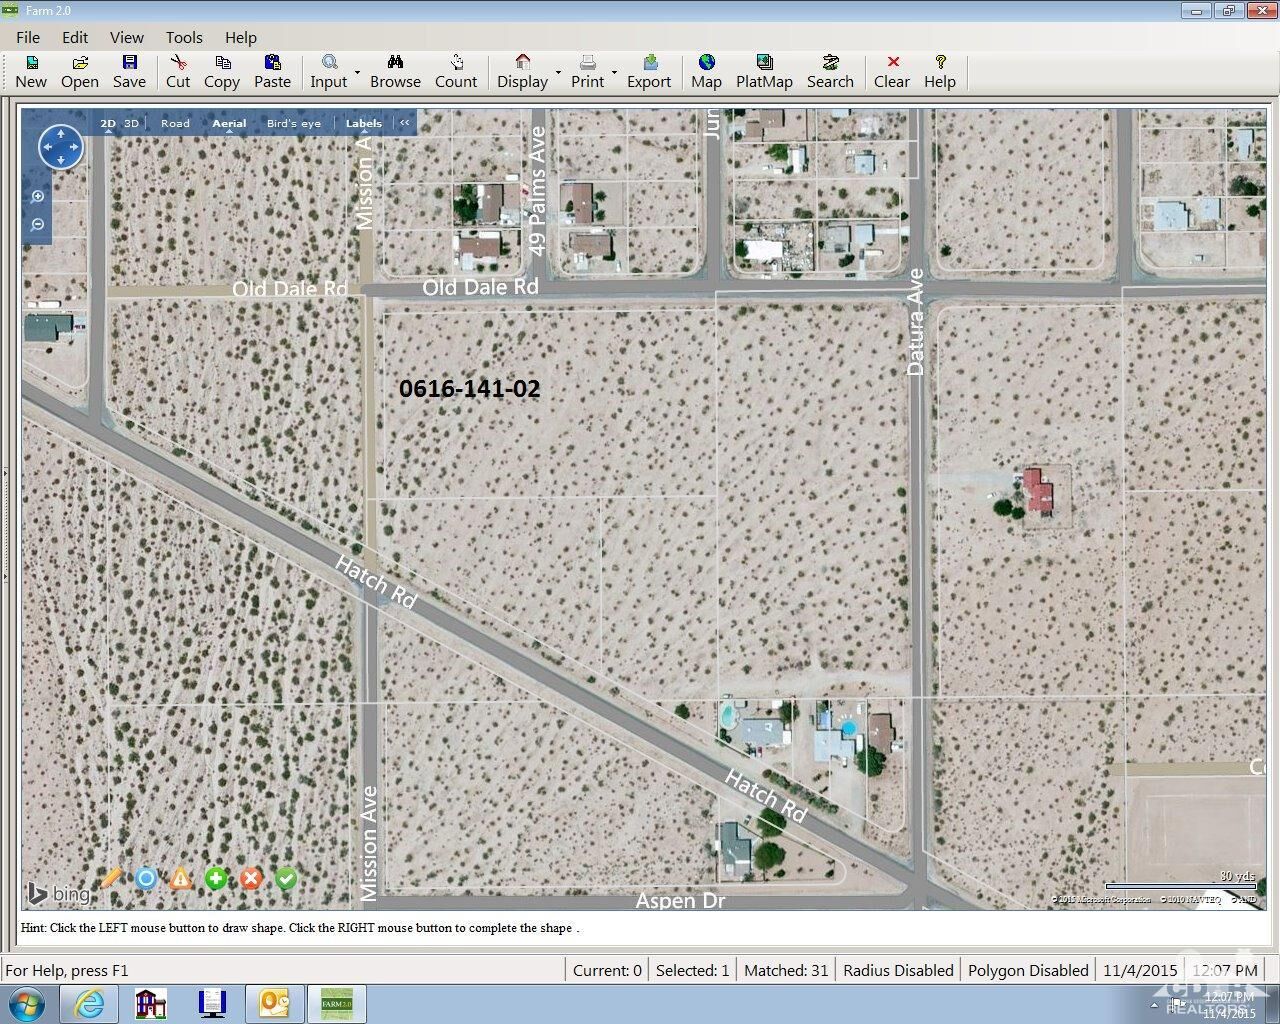Toggle map Labels off

[362, 122]
